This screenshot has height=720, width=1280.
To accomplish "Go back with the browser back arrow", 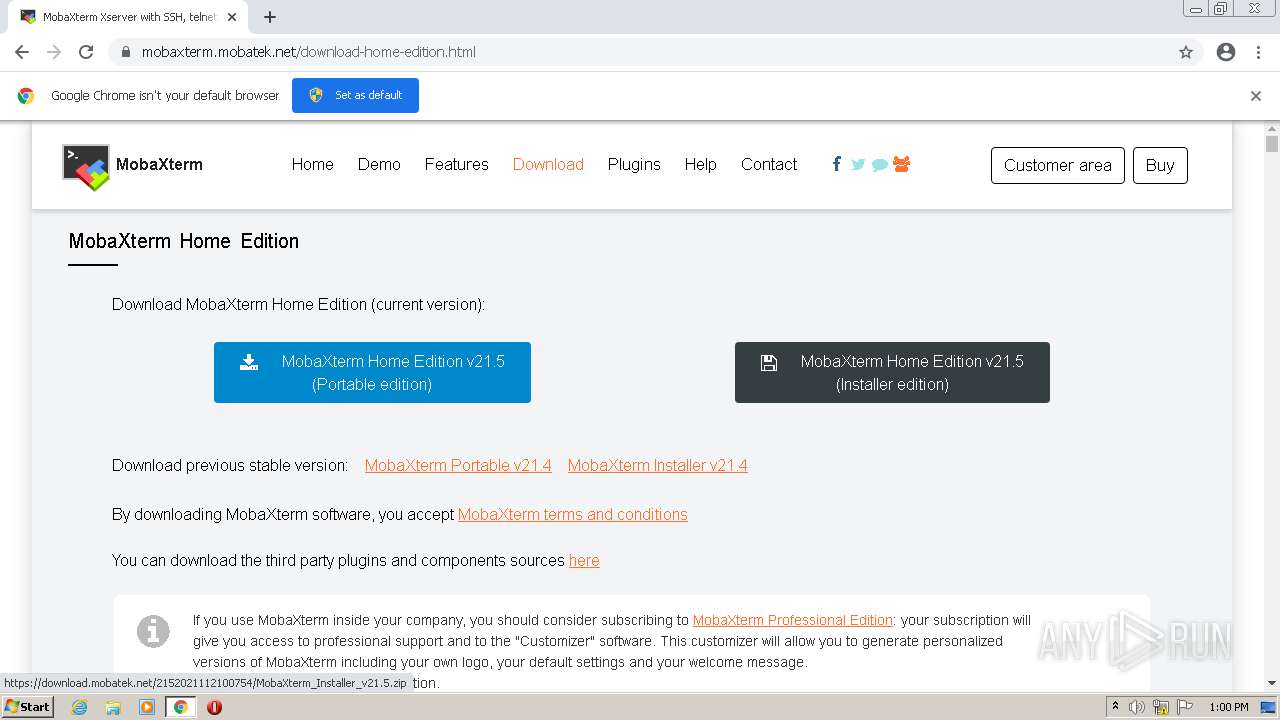I will tap(22, 52).
